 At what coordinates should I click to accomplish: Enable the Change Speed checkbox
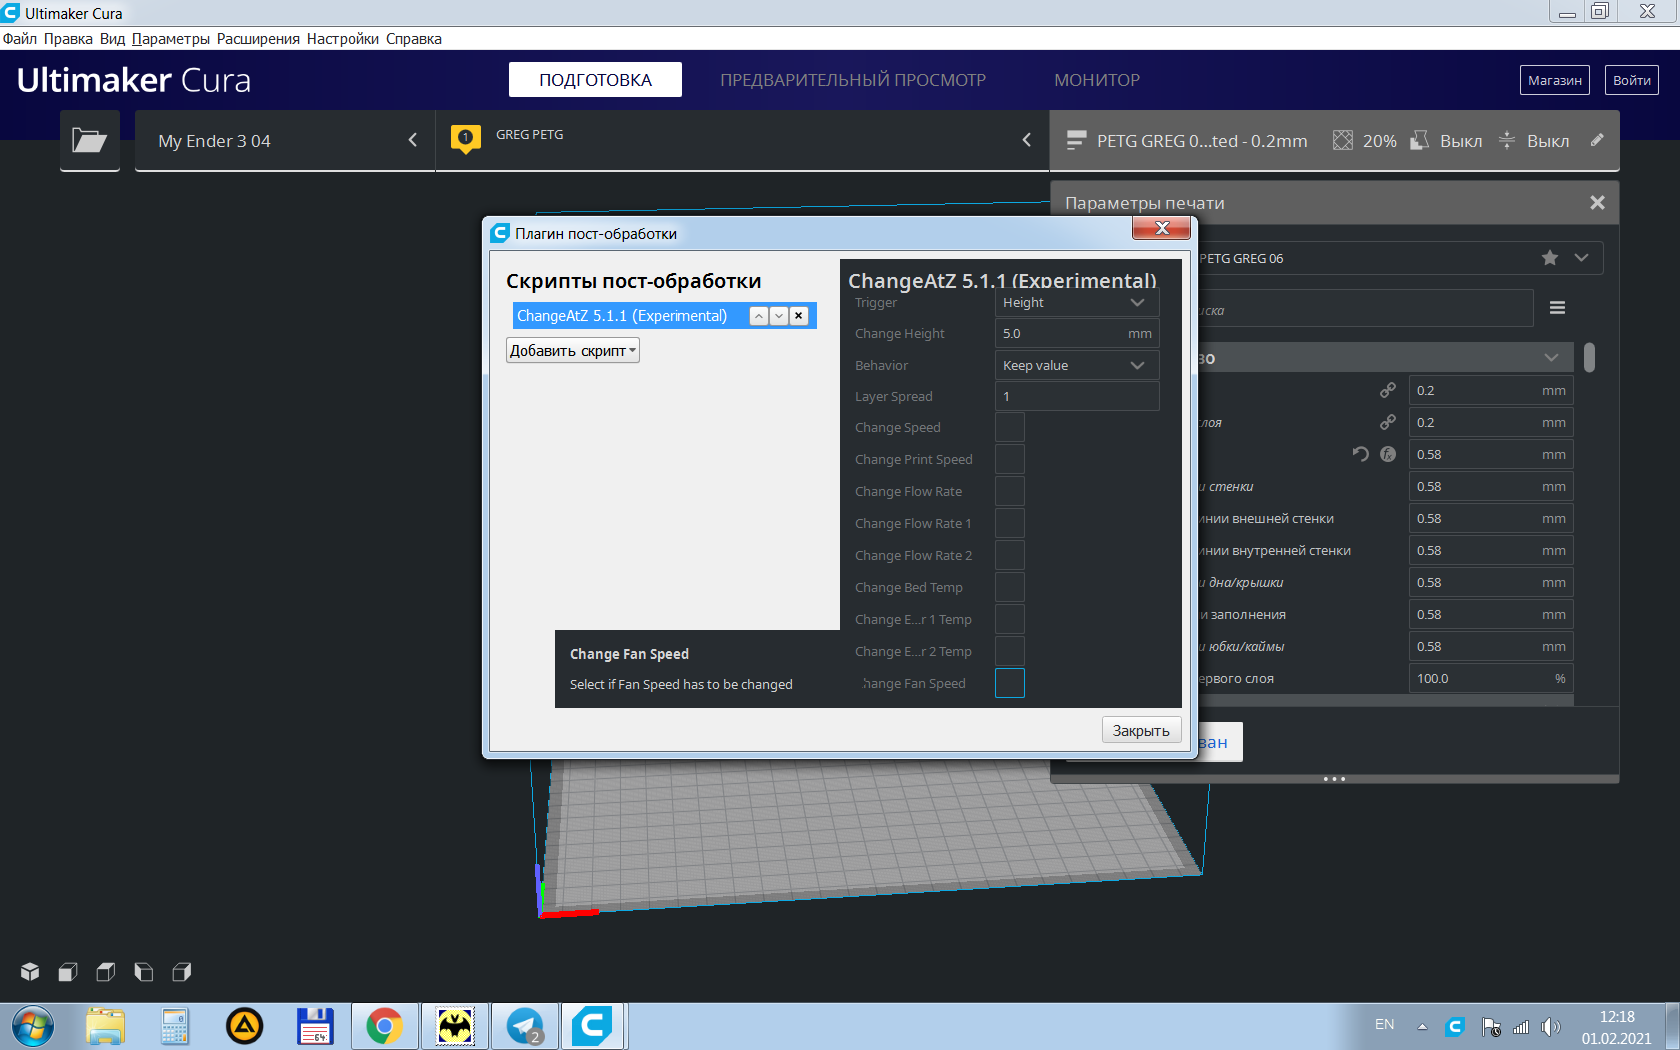(1010, 428)
